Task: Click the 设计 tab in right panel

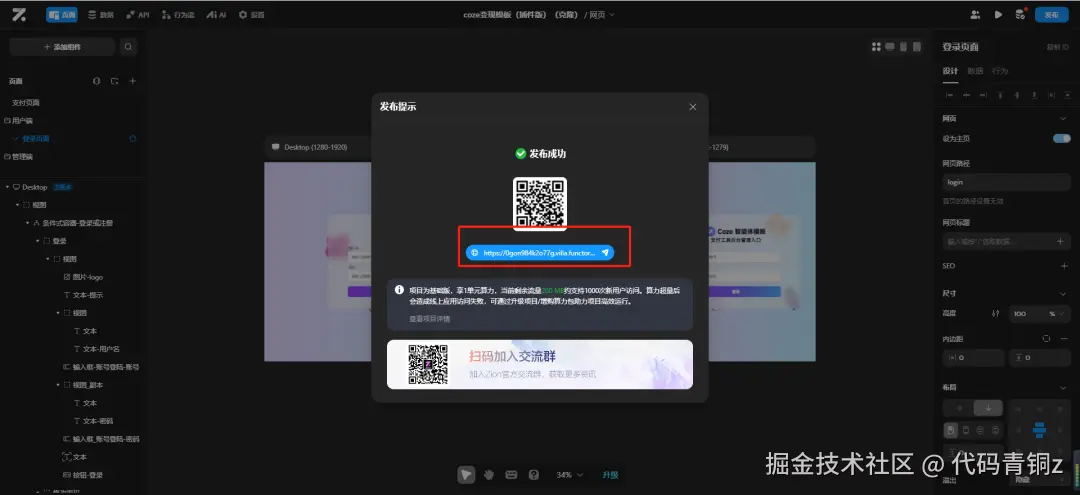Action: [x=951, y=71]
